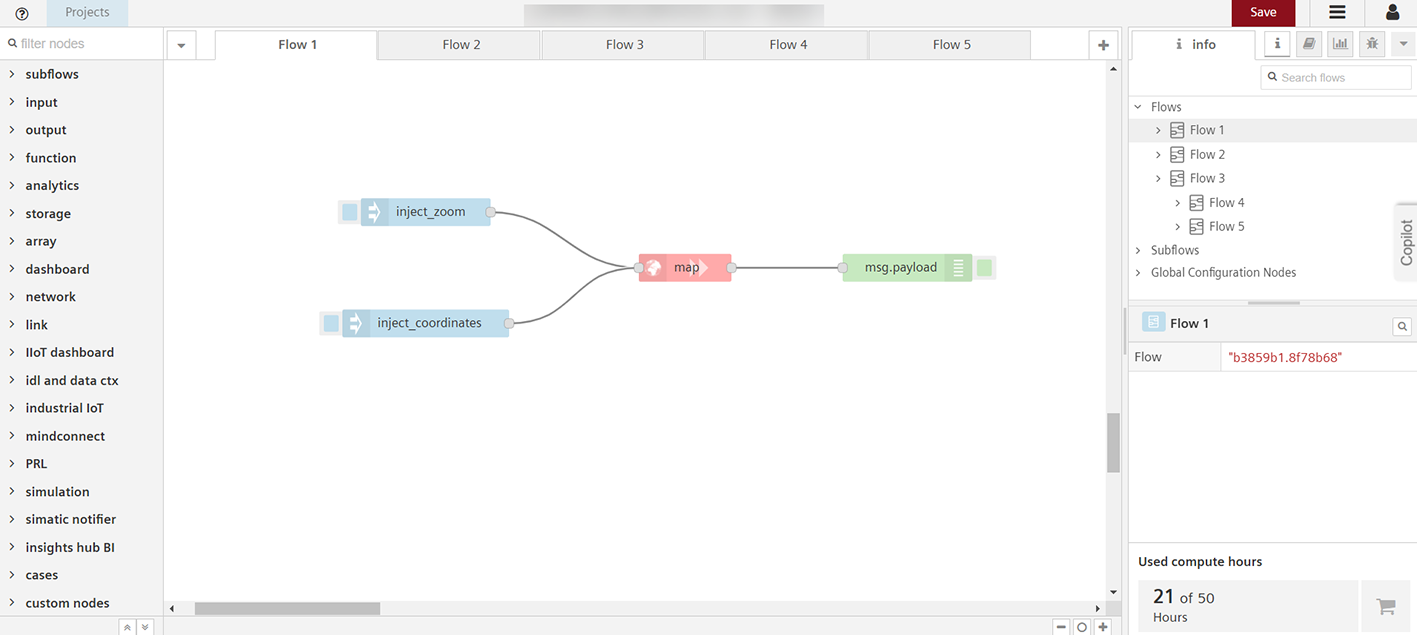This screenshot has height=635, width=1417.
Task: Expand Flow 1 in the info tree
Action: [x=1158, y=130]
